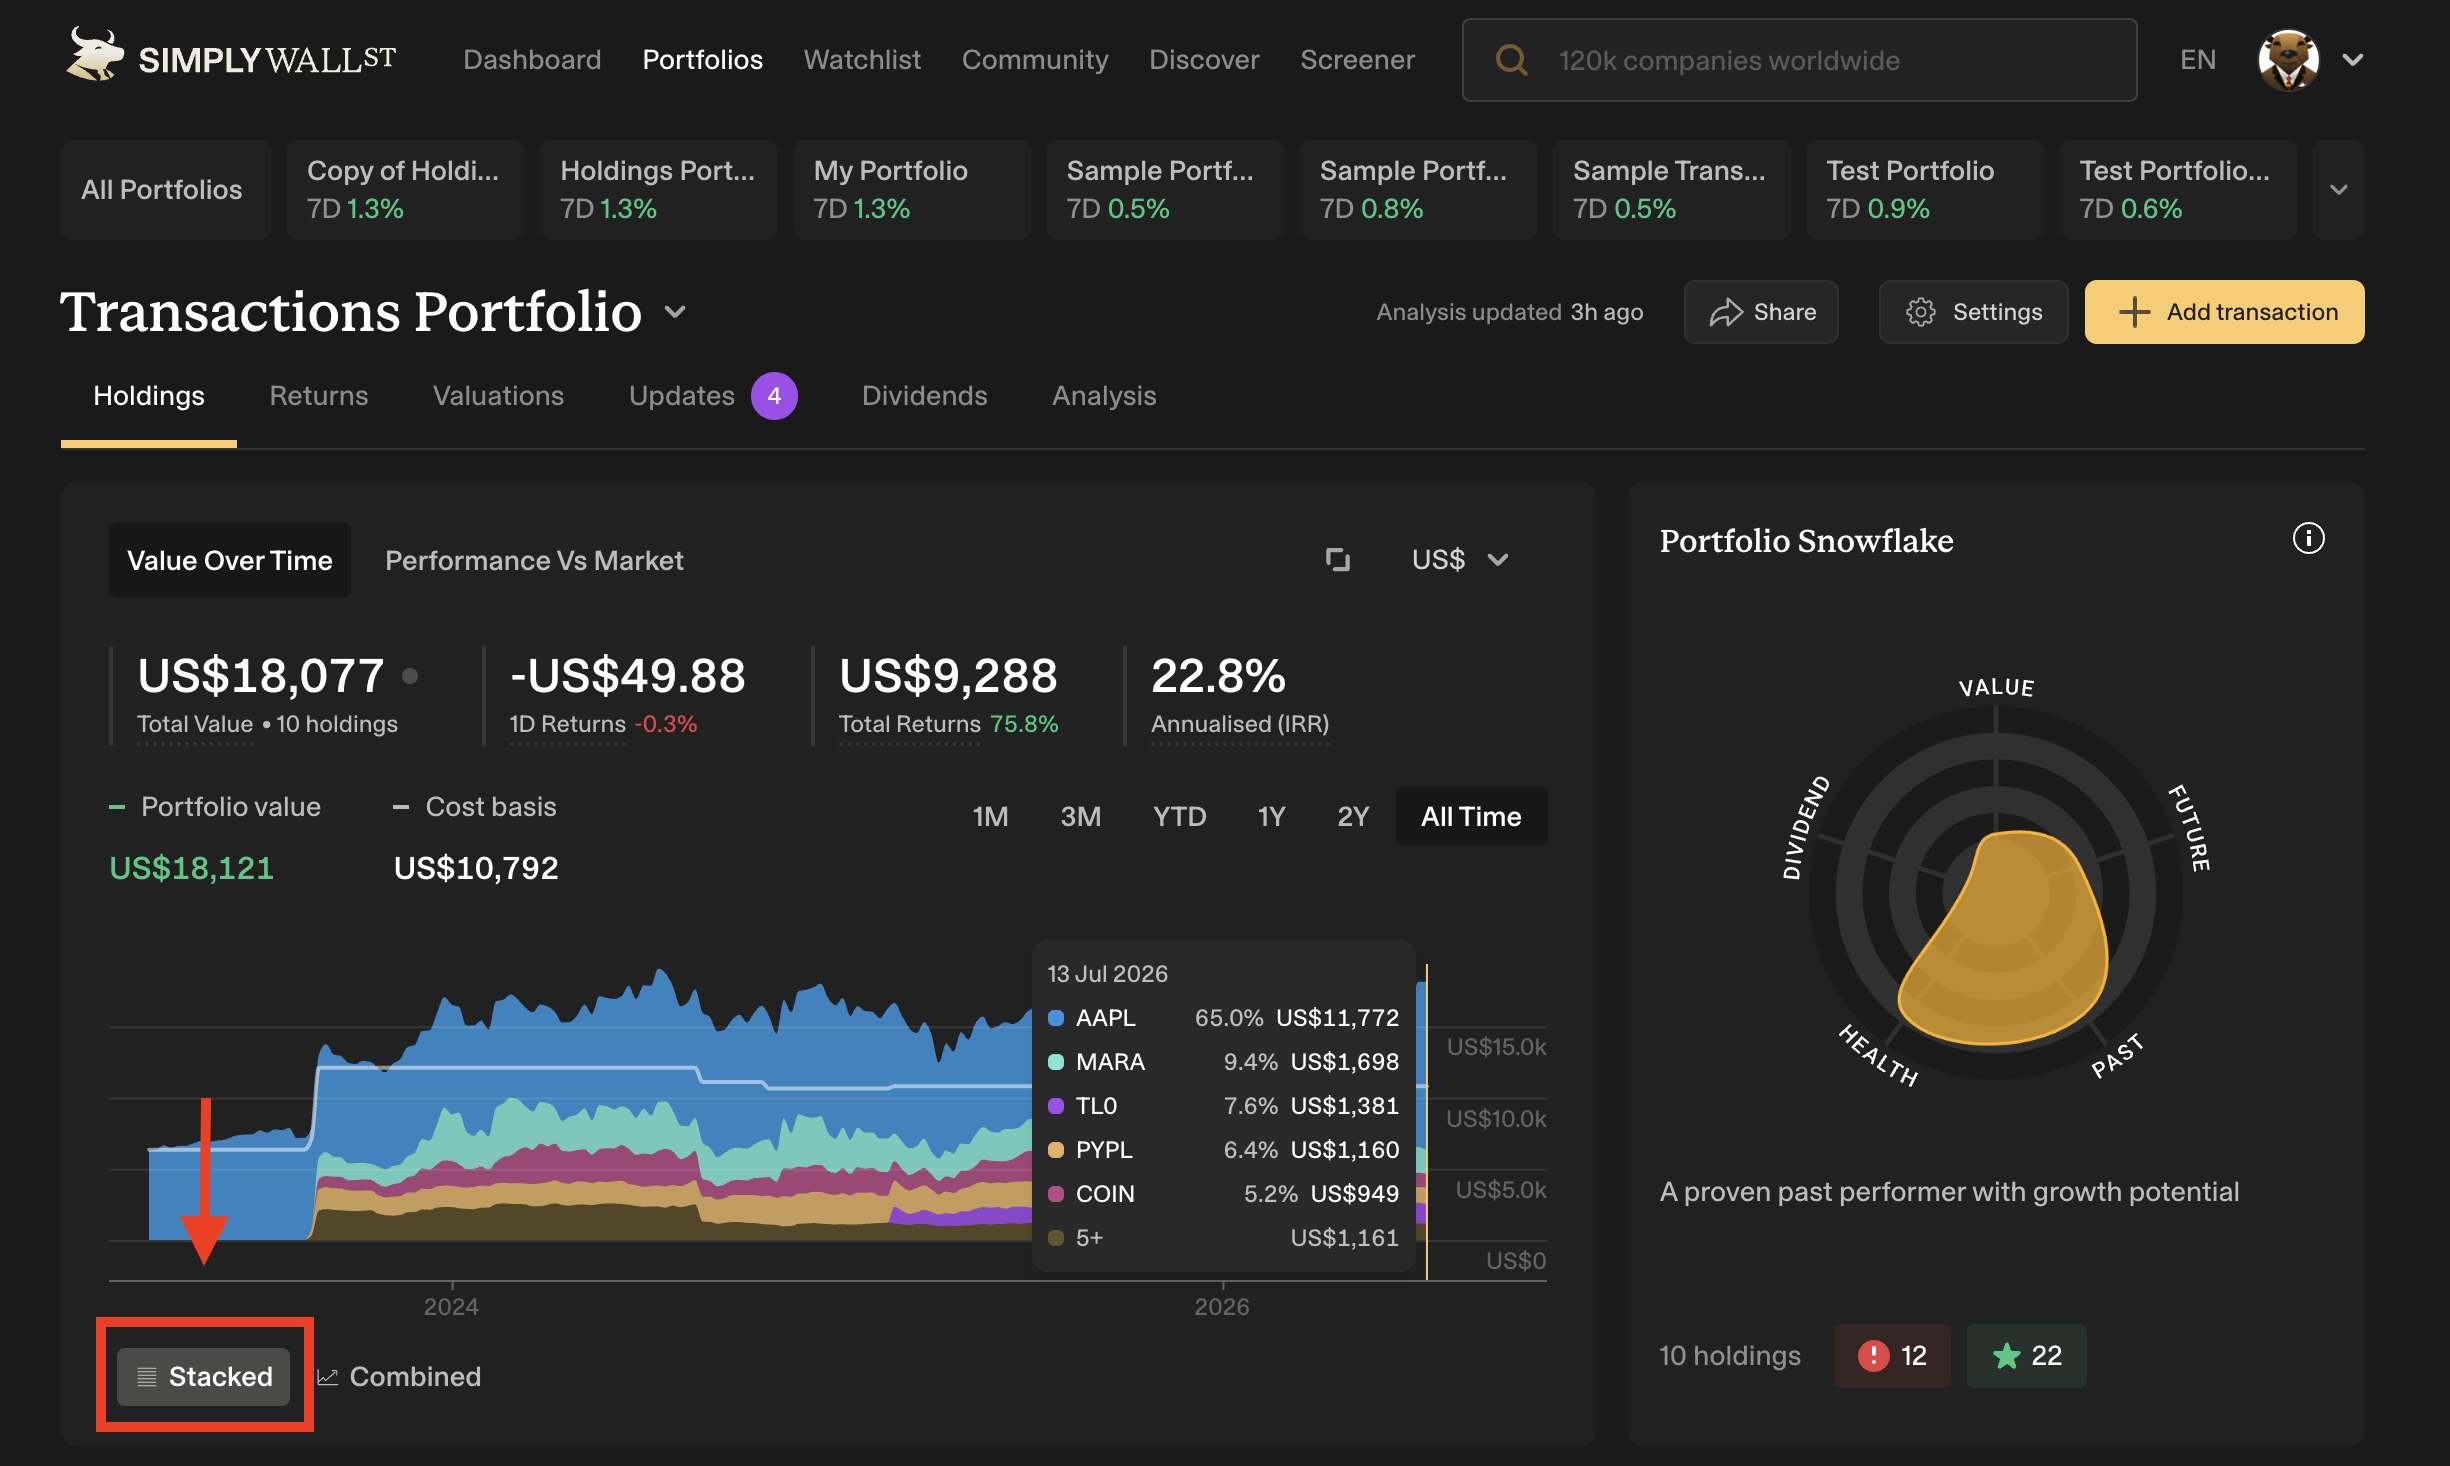Open the user avatar profile picture
2450x1466 pixels.
(x=2288, y=60)
